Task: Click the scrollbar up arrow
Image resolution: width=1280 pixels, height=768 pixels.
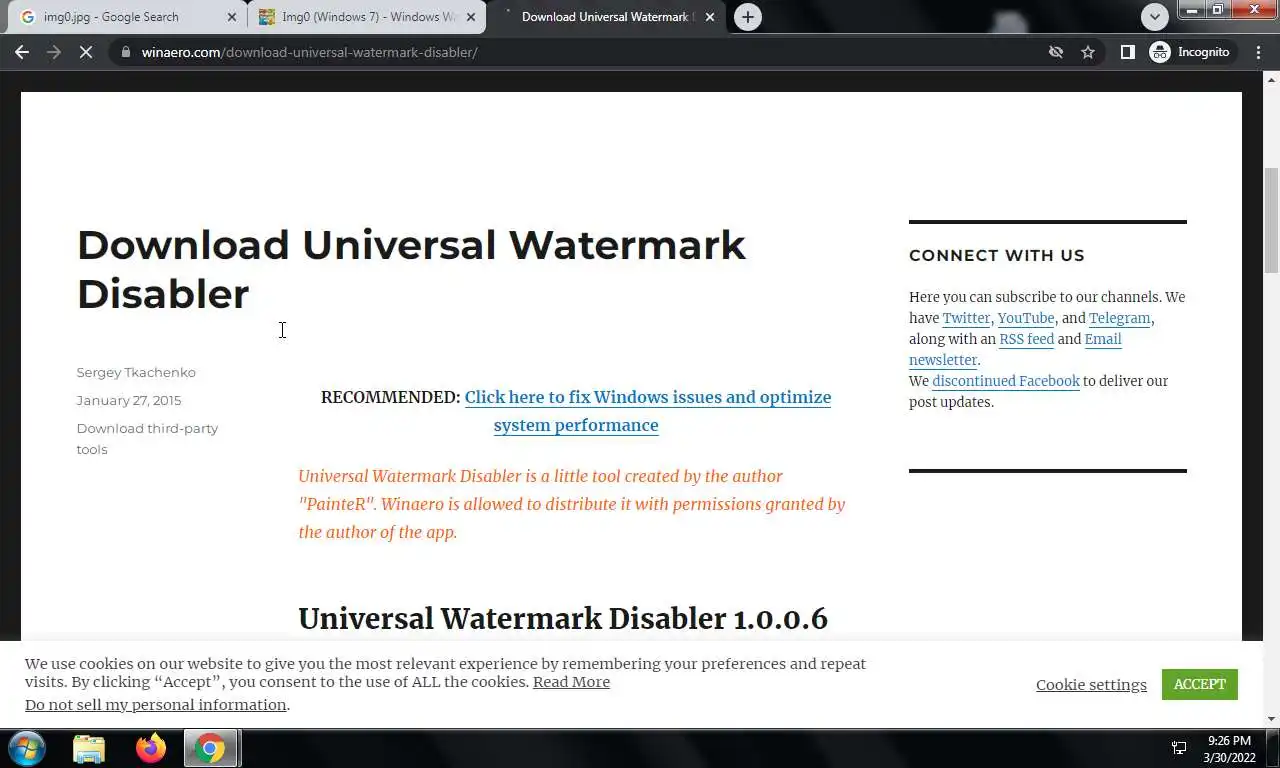Action: coord(1271,79)
